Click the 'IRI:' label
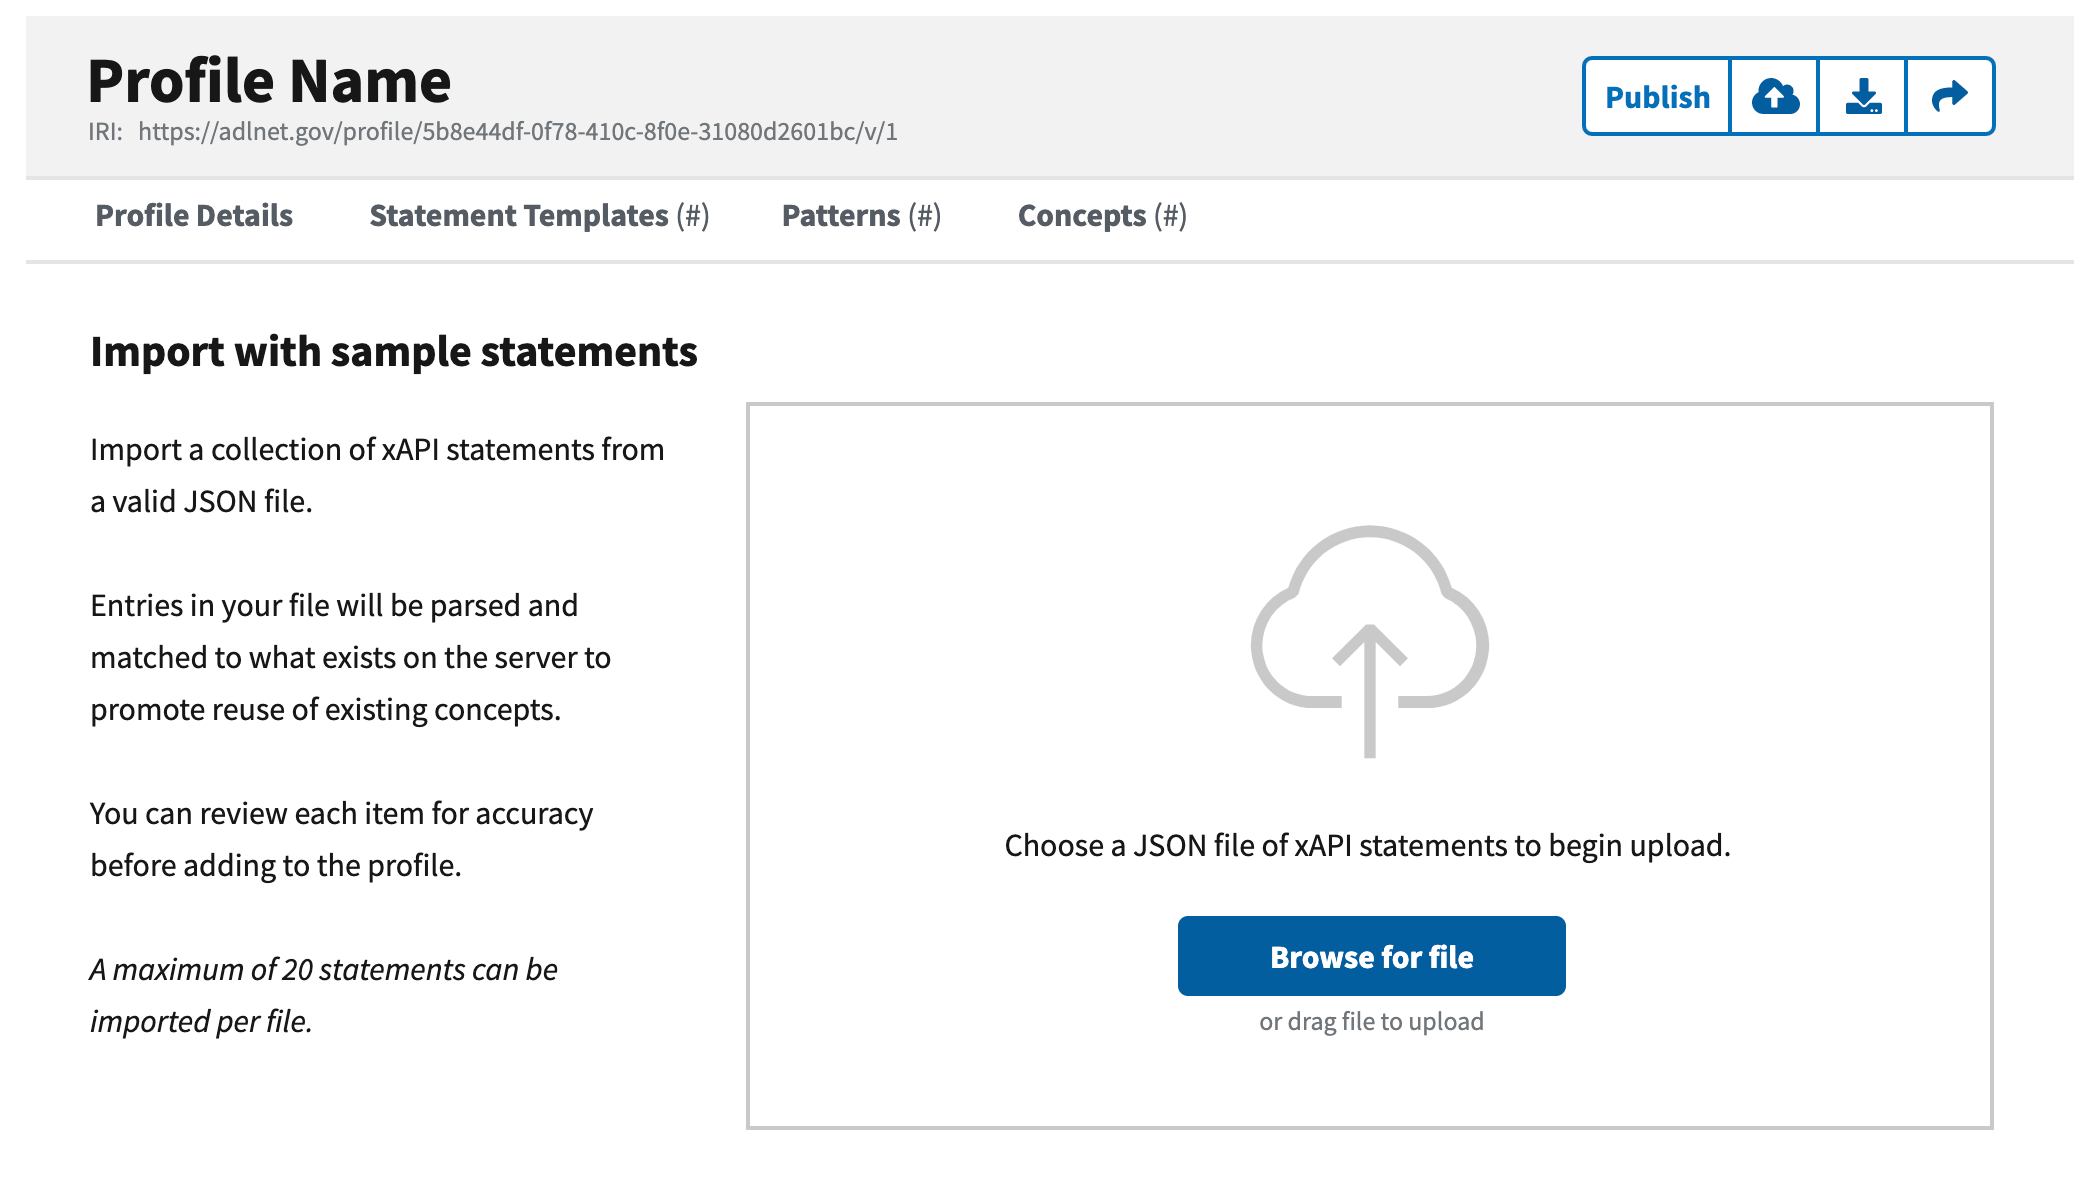The height and width of the screenshot is (1180, 2090). click(x=105, y=132)
